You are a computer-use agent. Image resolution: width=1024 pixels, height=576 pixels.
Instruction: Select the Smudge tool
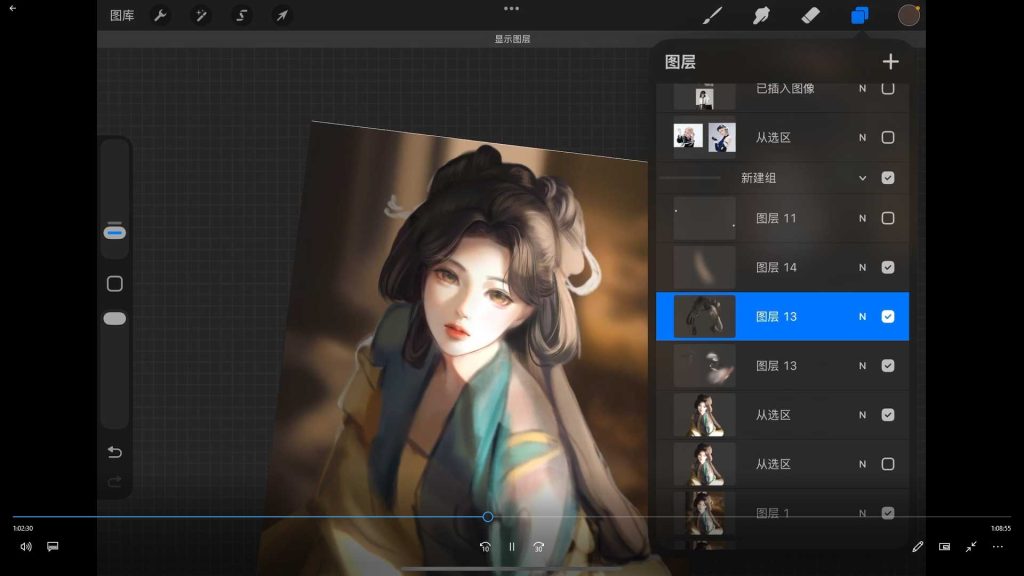click(761, 15)
